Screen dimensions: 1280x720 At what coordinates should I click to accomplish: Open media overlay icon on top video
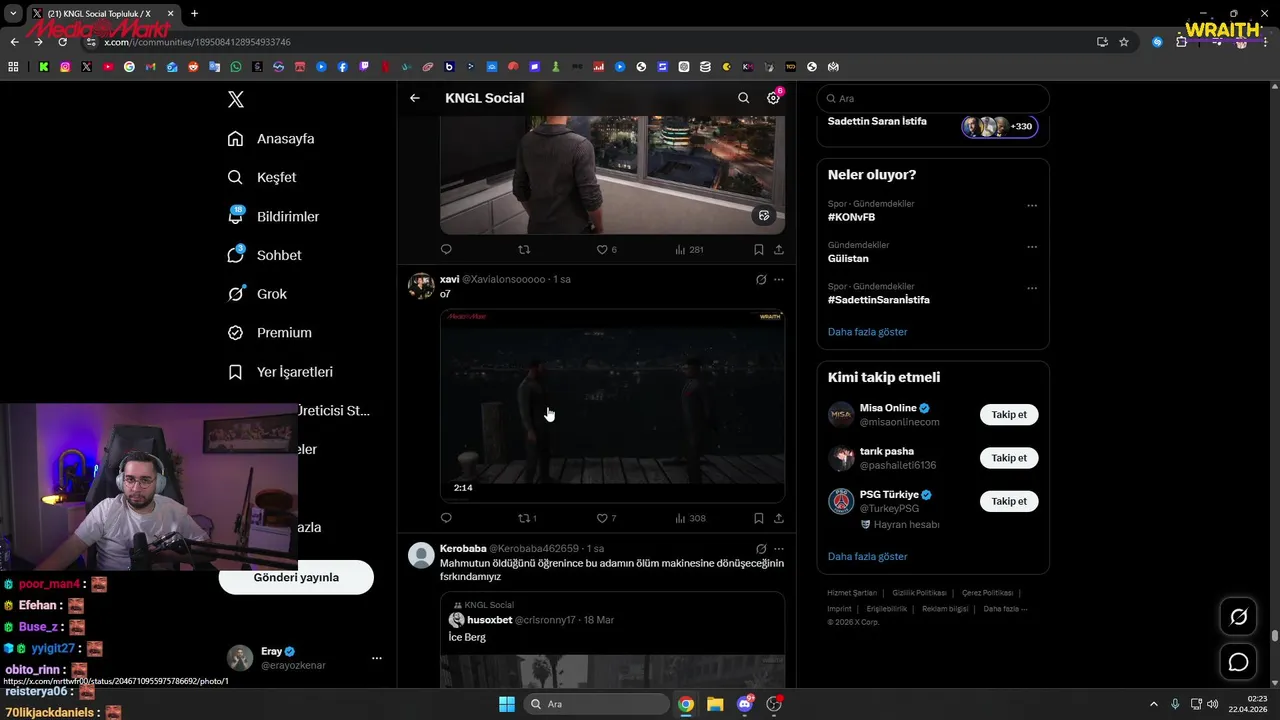[x=764, y=215]
